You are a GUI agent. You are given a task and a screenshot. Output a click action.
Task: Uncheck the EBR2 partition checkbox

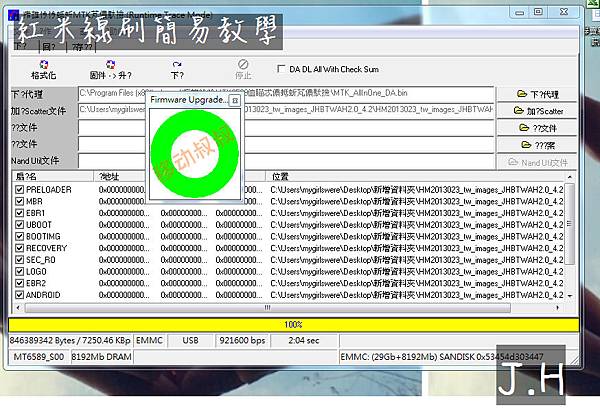[x=20, y=283]
